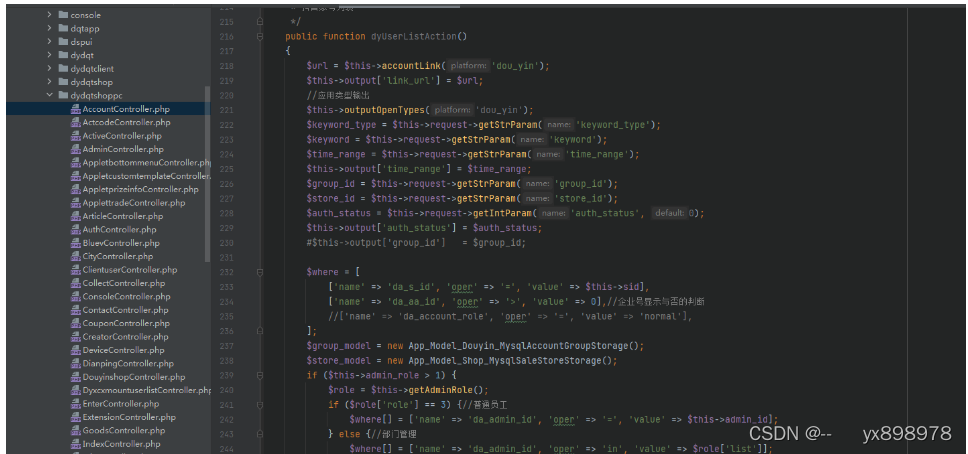The image size is (968, 454).
Task: Fold the $where array at line 232
Action: (x=260, y=272)
